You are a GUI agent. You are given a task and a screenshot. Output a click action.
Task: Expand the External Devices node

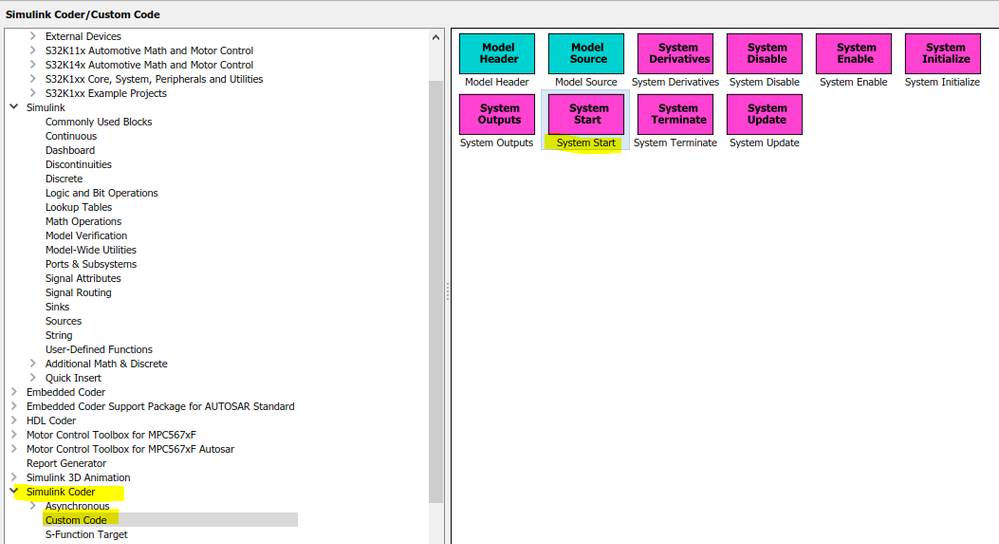[32, 36]
